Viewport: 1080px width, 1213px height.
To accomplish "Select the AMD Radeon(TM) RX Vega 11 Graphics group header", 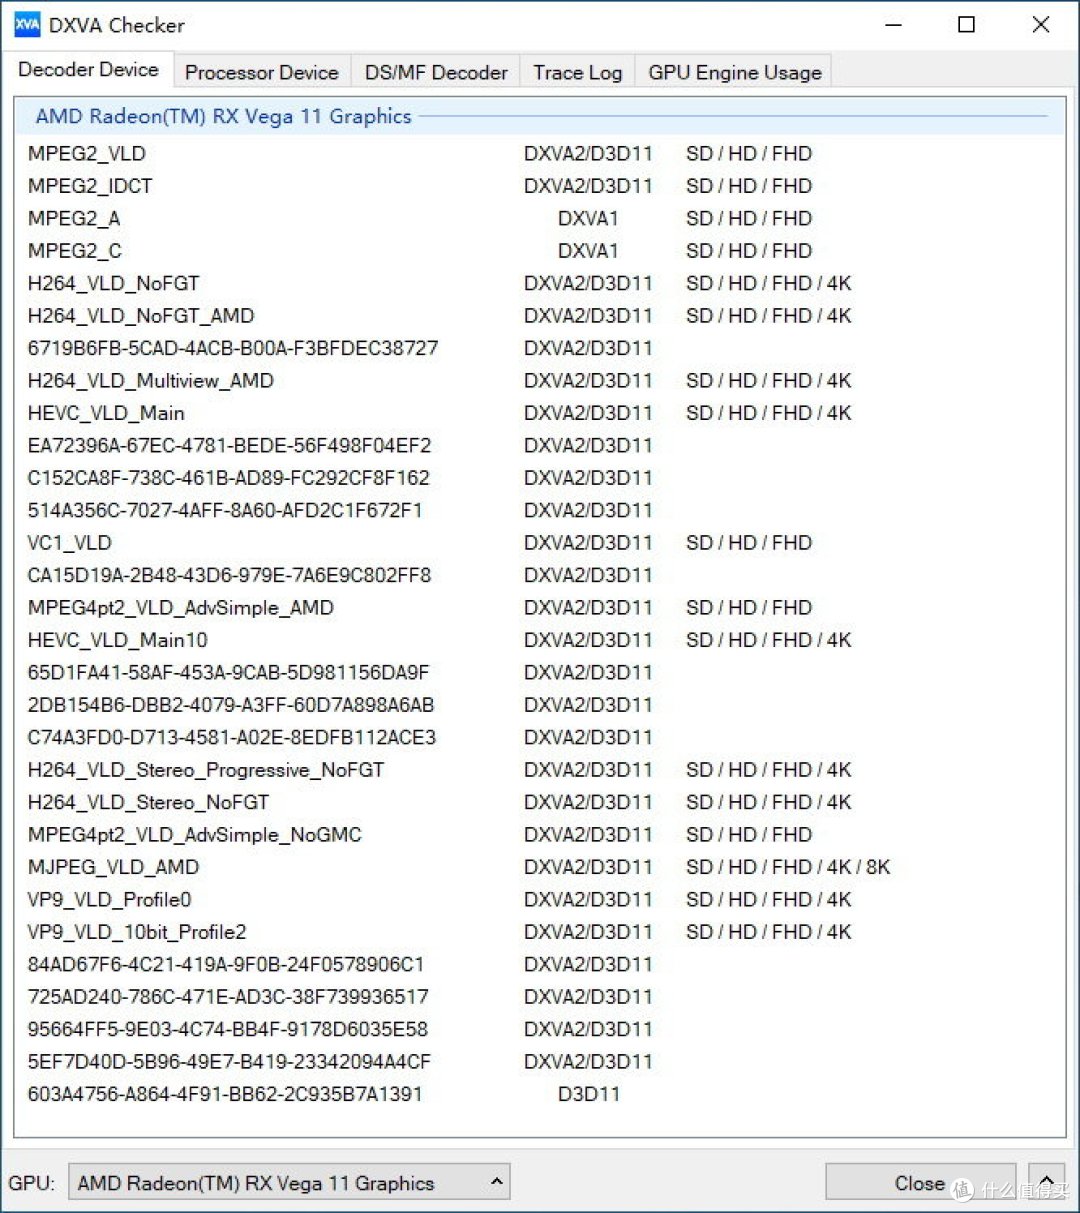I will coord(540,116).
